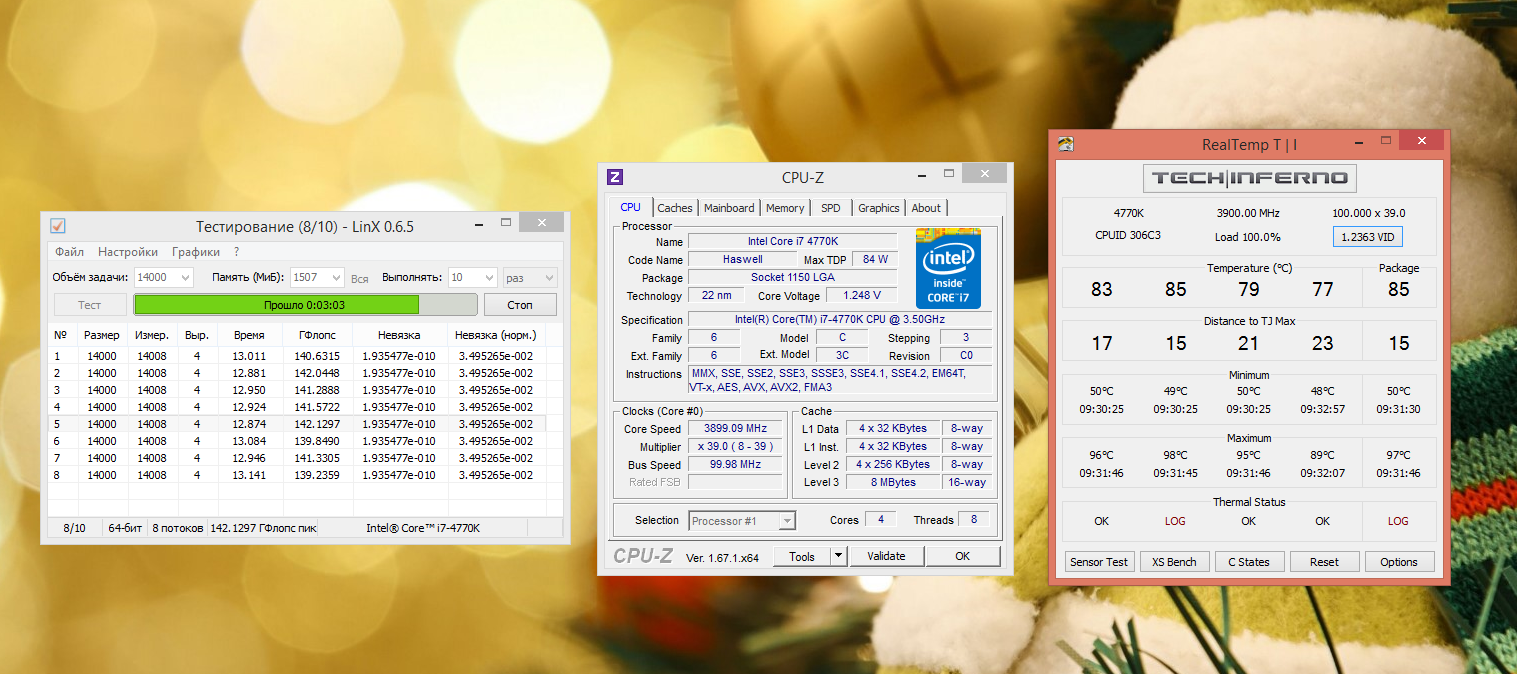Screen dimensions: 1517x674
Task: Open the Настройки menu in LinX
Action: [127, 252]
